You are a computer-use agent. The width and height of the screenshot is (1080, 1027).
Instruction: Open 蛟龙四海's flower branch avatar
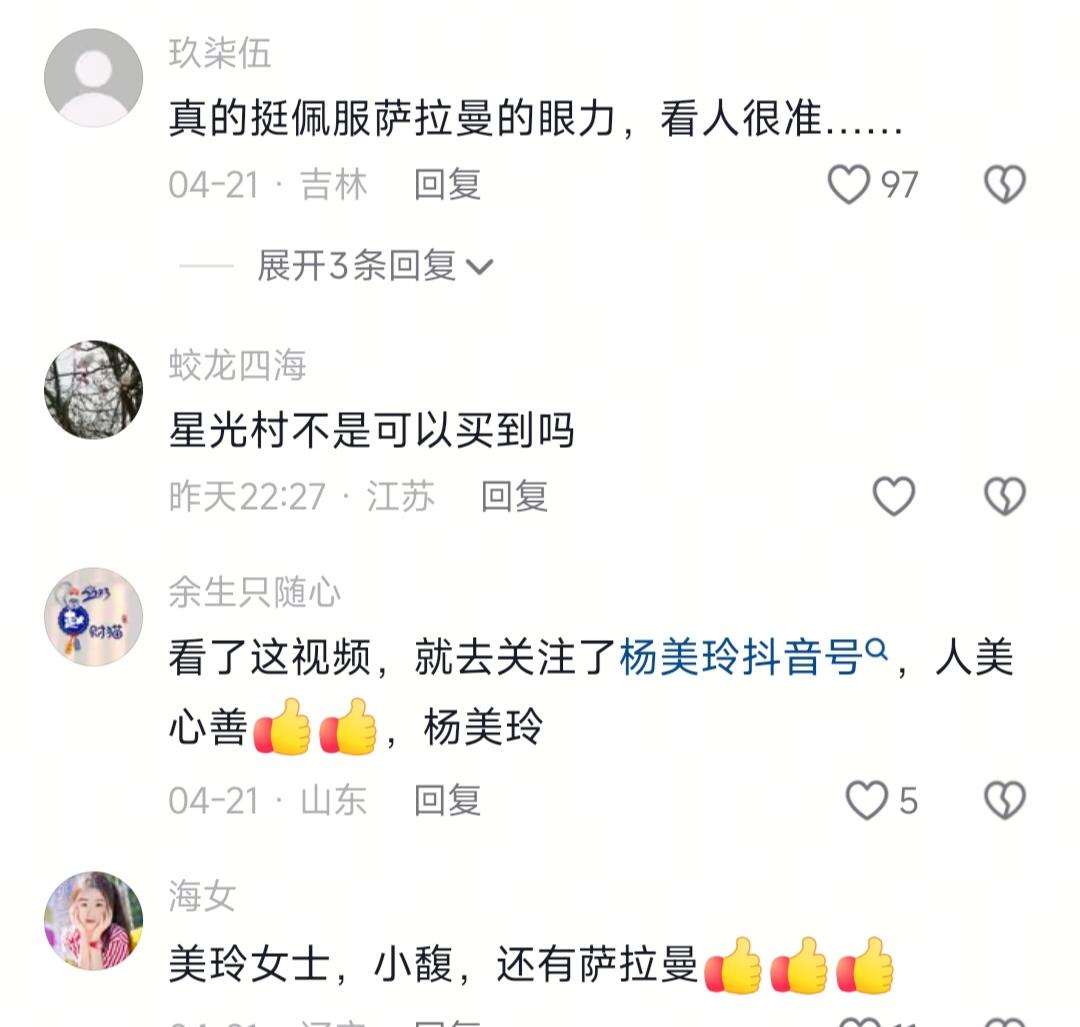94,389
